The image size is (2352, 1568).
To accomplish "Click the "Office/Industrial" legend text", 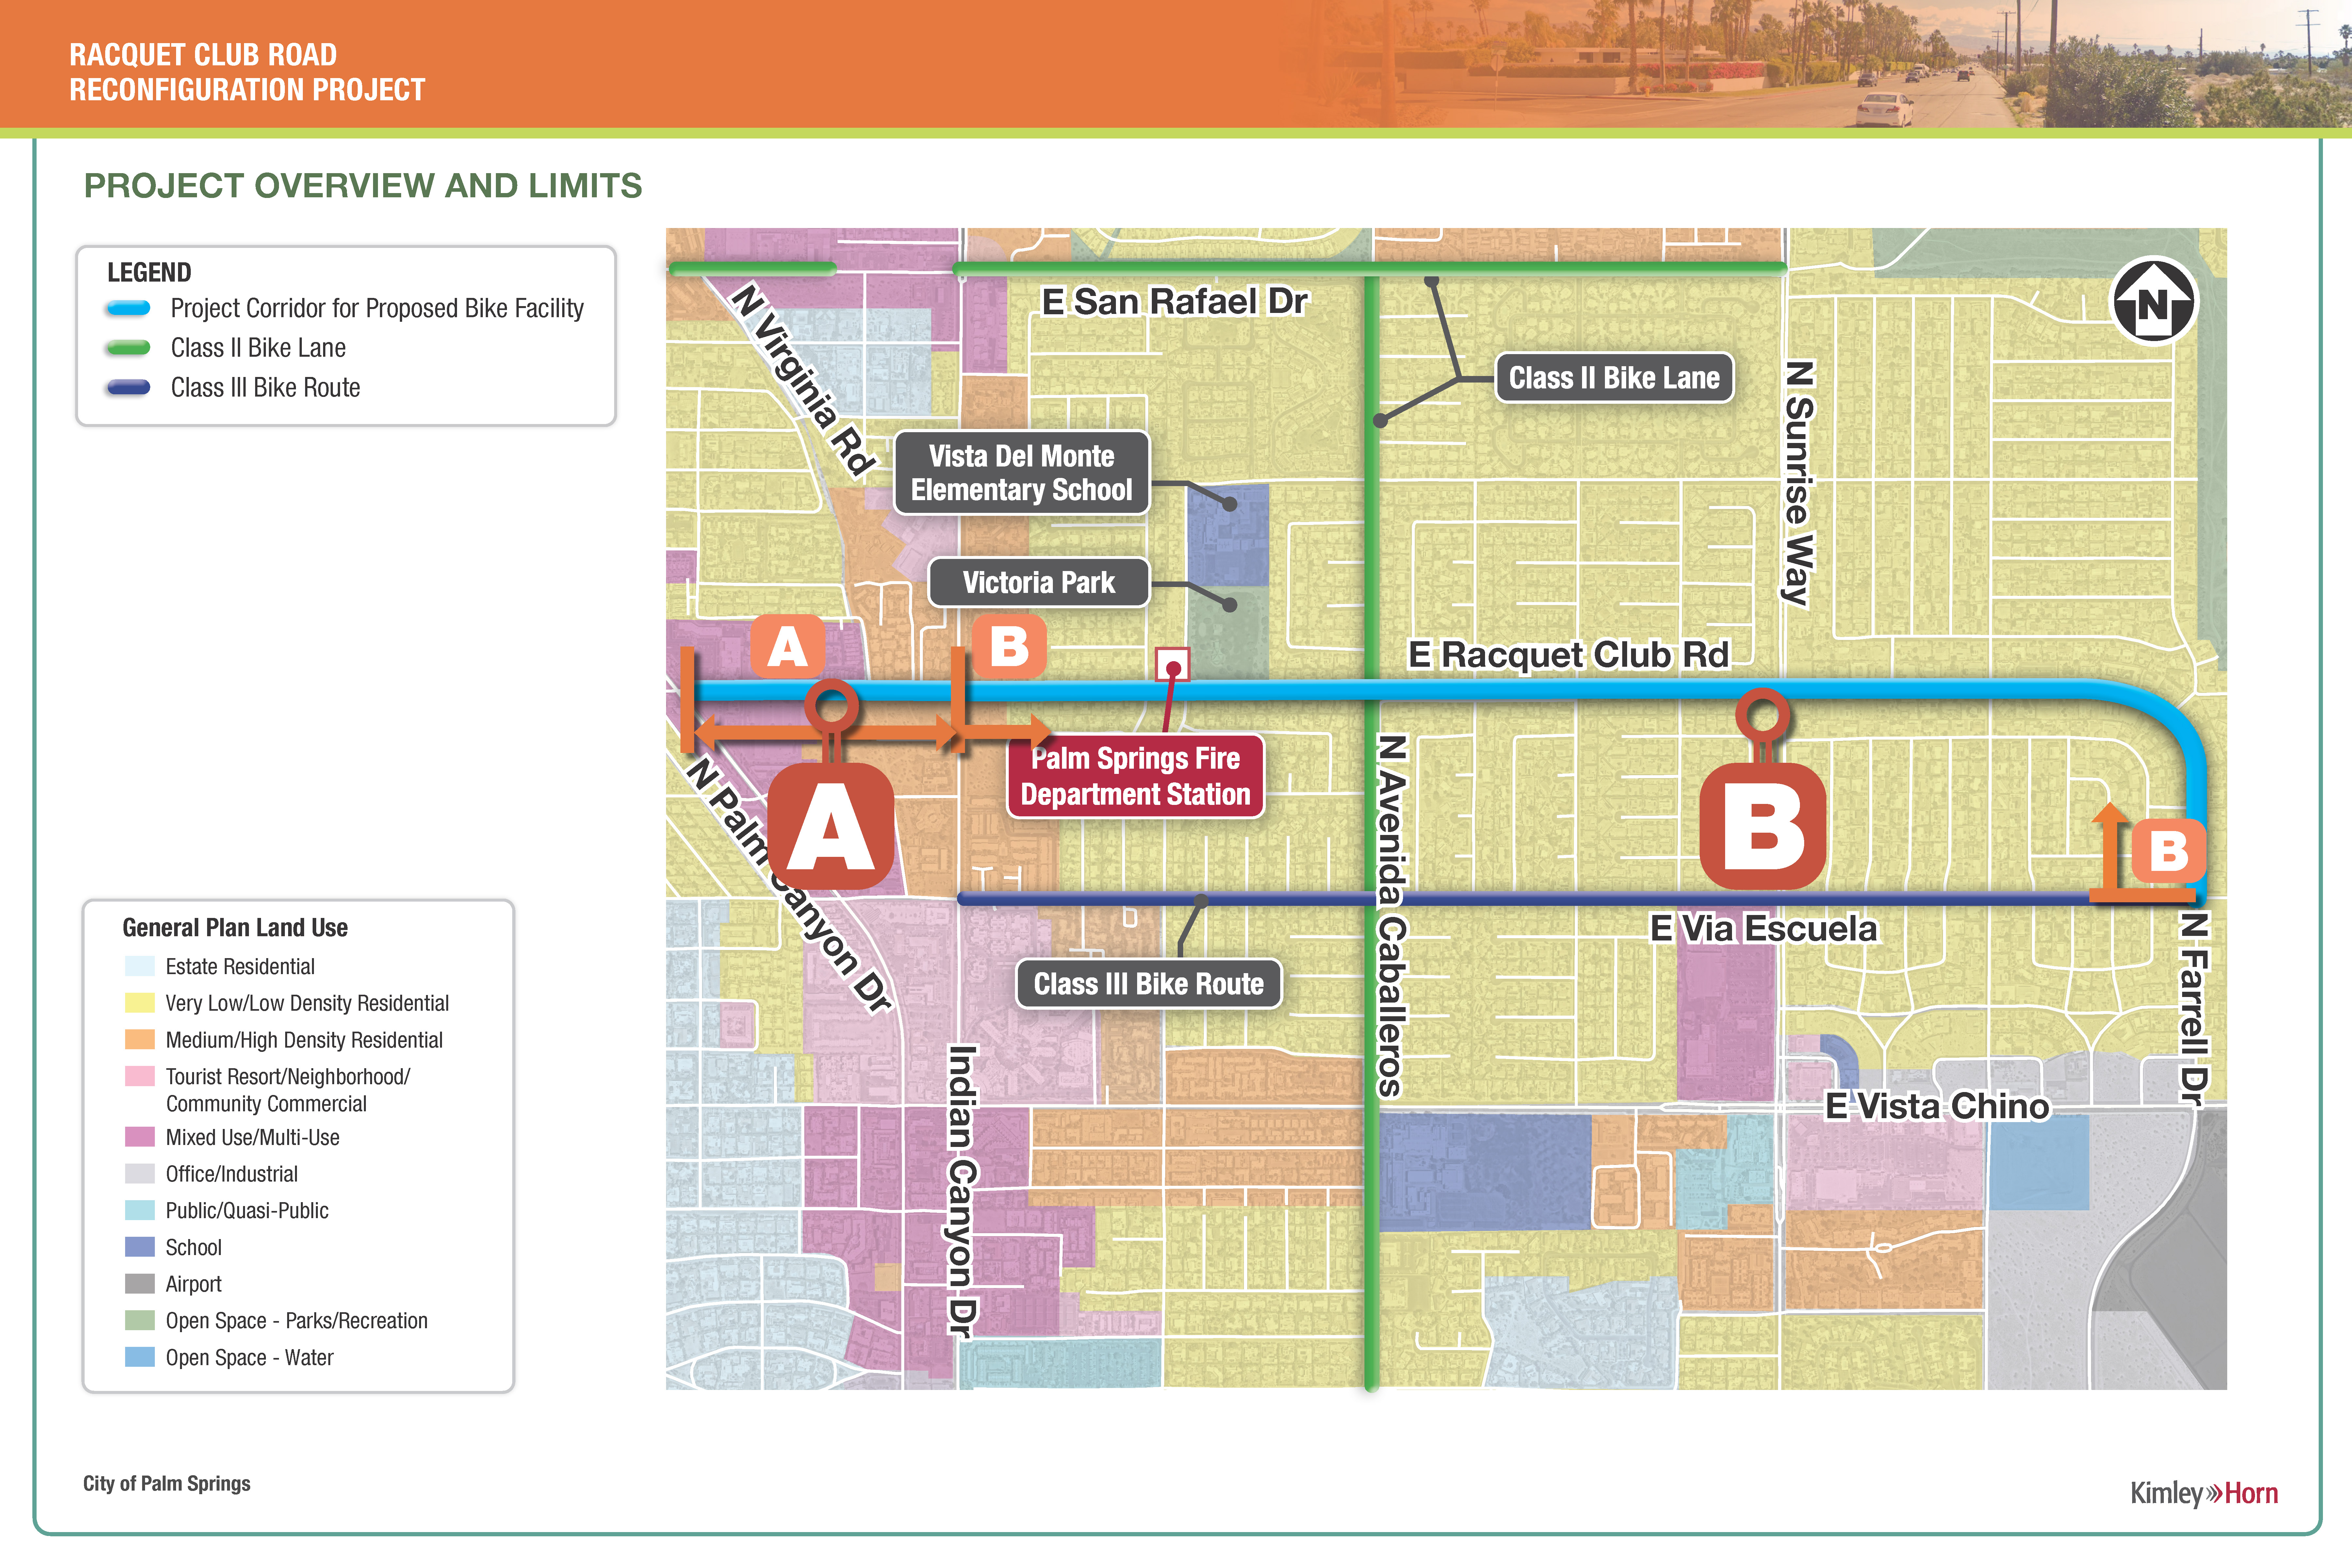I will click(x=232, y=1174).
